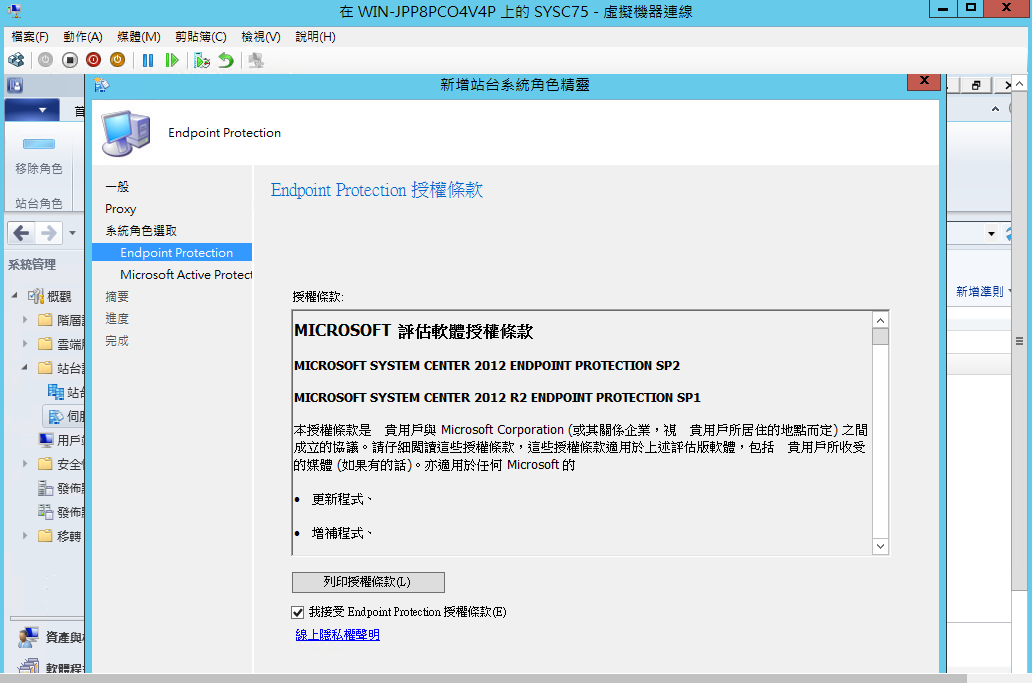Click the 進度 wizard step
The height and width of the screenshot is (683, 1032).
(117, 318)
